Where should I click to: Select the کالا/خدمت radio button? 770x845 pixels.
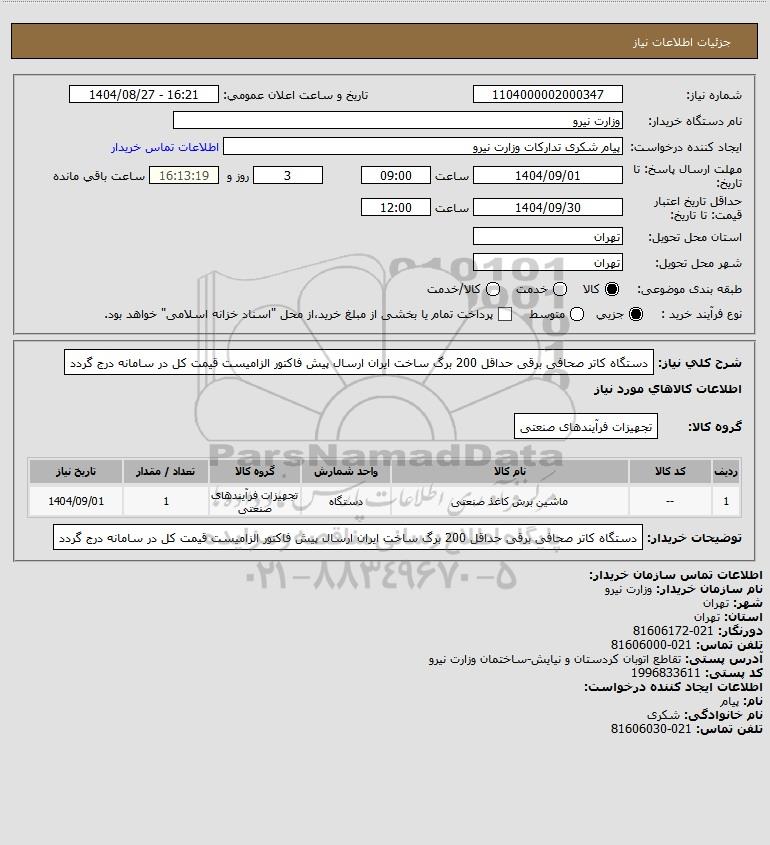click(492, 289)
